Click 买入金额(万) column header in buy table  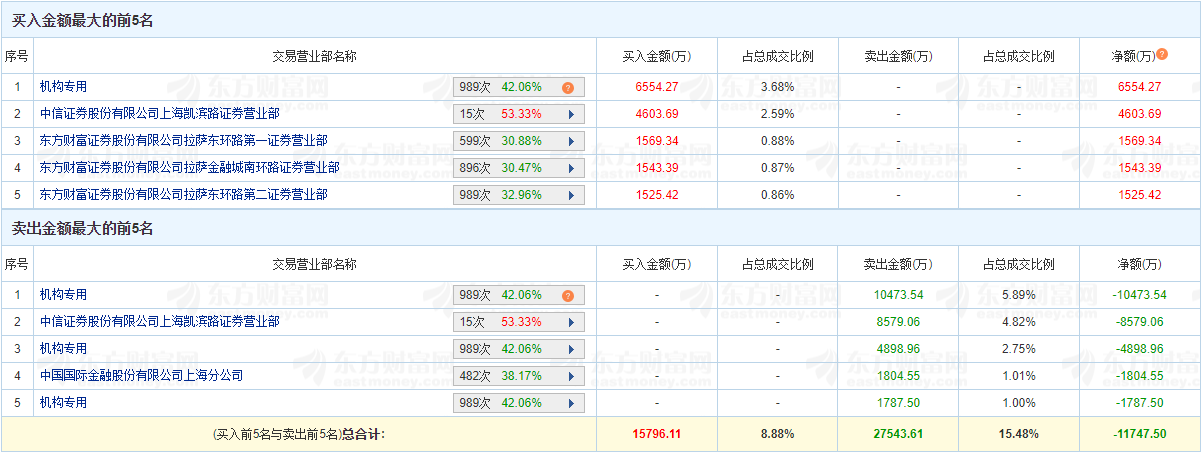point(656,56)
